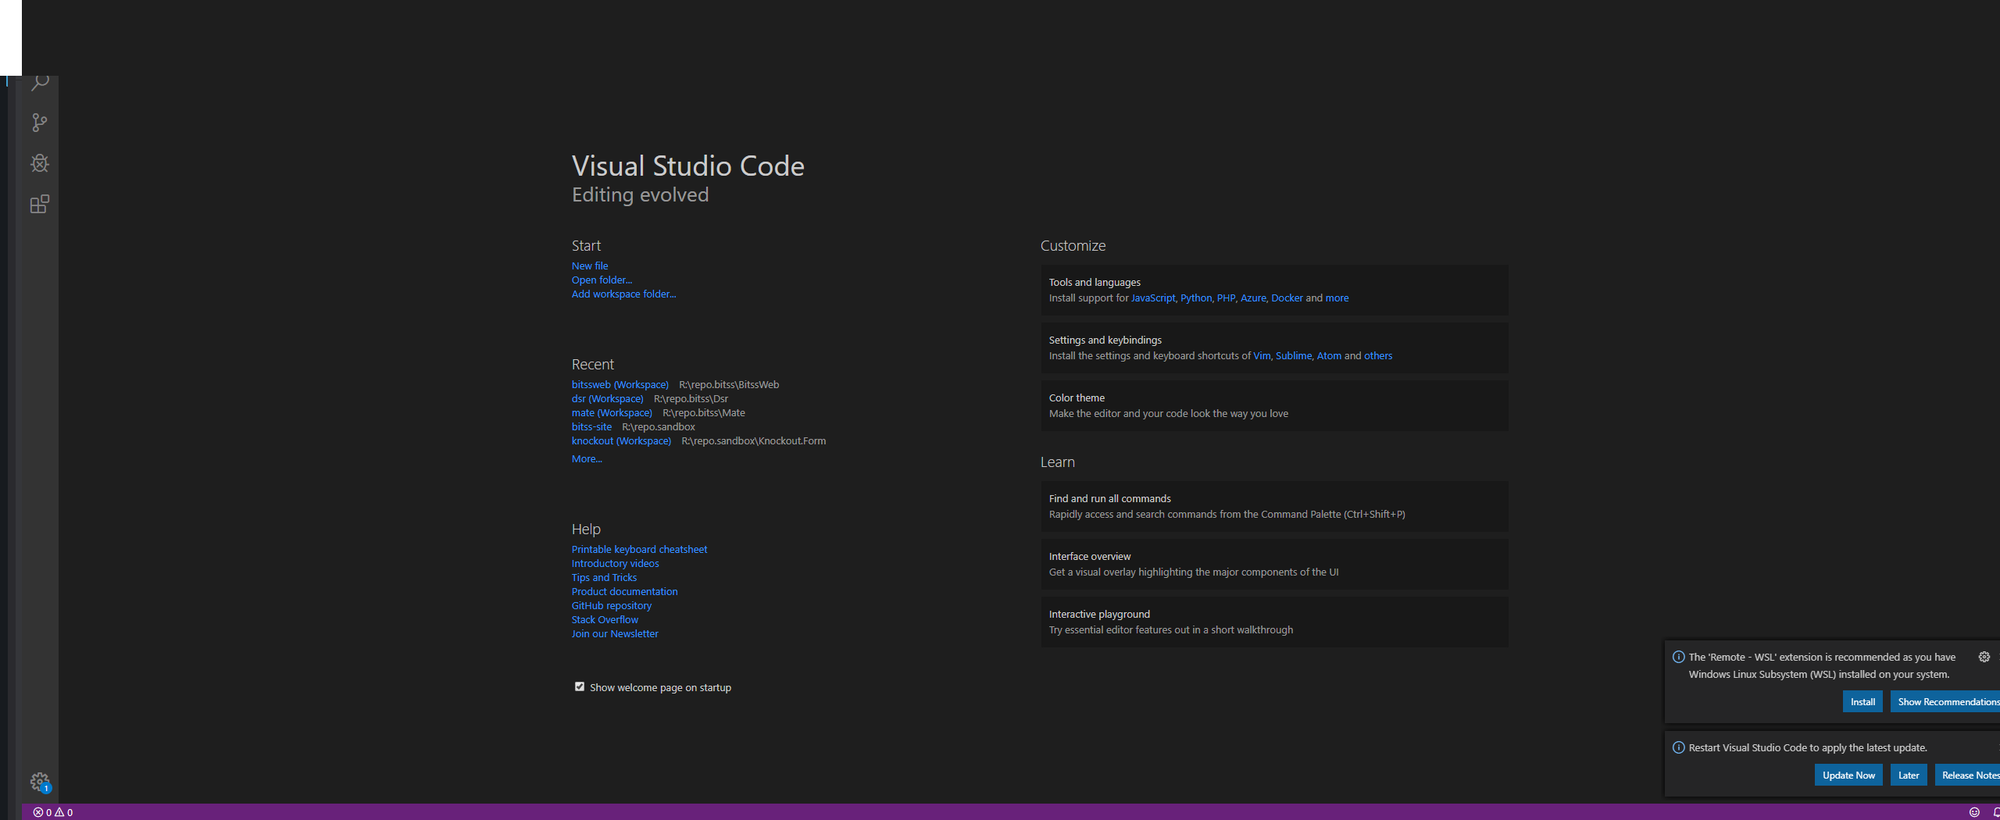
Task: Click Update Now button
Action: tap(1849, 775)
